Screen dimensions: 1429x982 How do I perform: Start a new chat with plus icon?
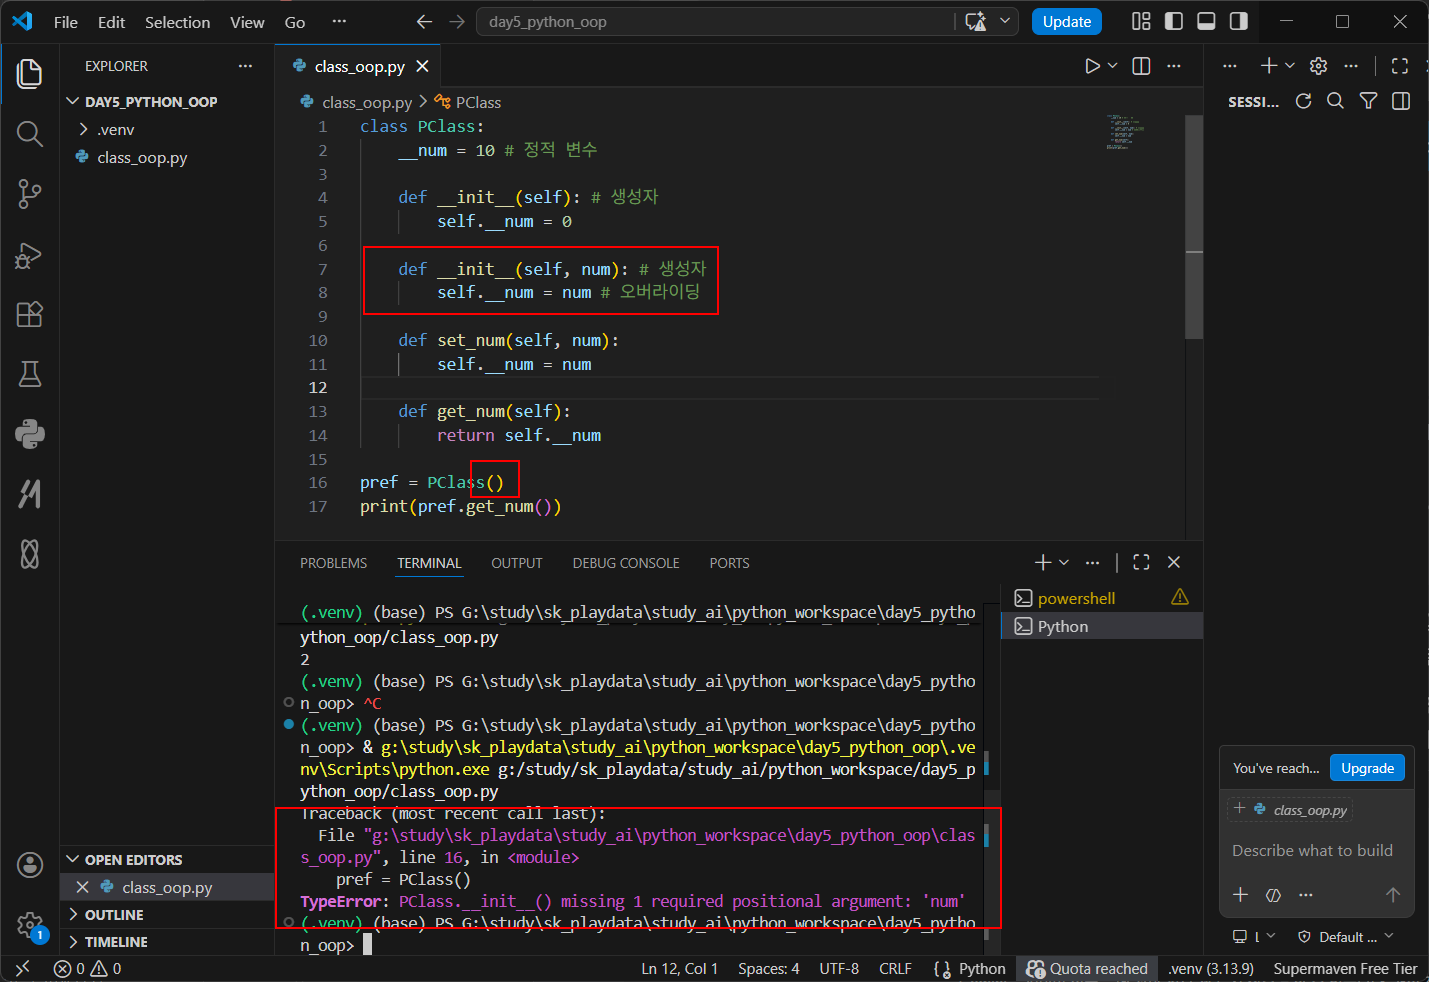tap(1268, 66)
